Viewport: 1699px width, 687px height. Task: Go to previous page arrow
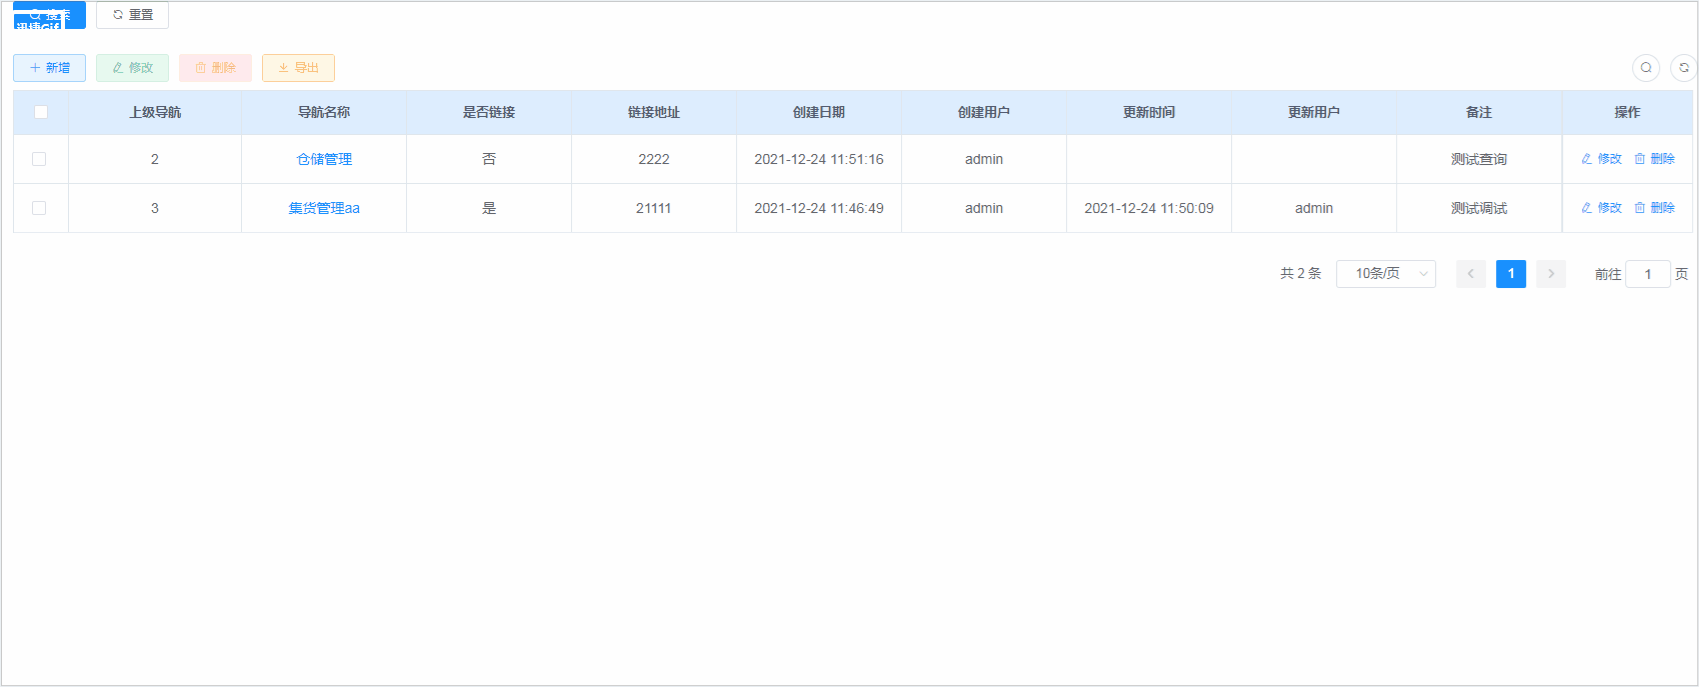1471,274
